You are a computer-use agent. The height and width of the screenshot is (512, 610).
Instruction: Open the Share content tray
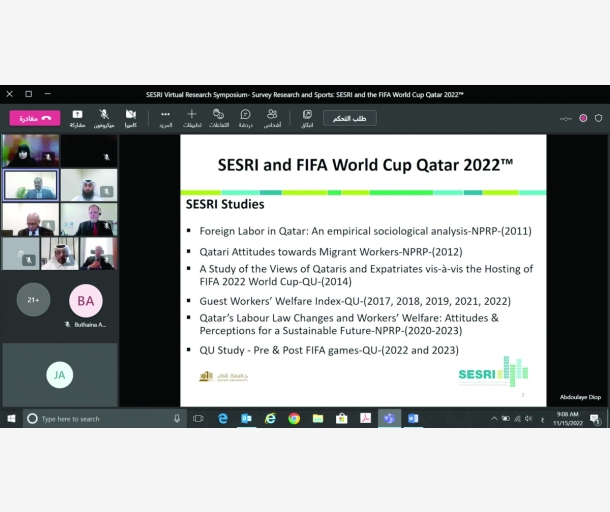(77, 117)
